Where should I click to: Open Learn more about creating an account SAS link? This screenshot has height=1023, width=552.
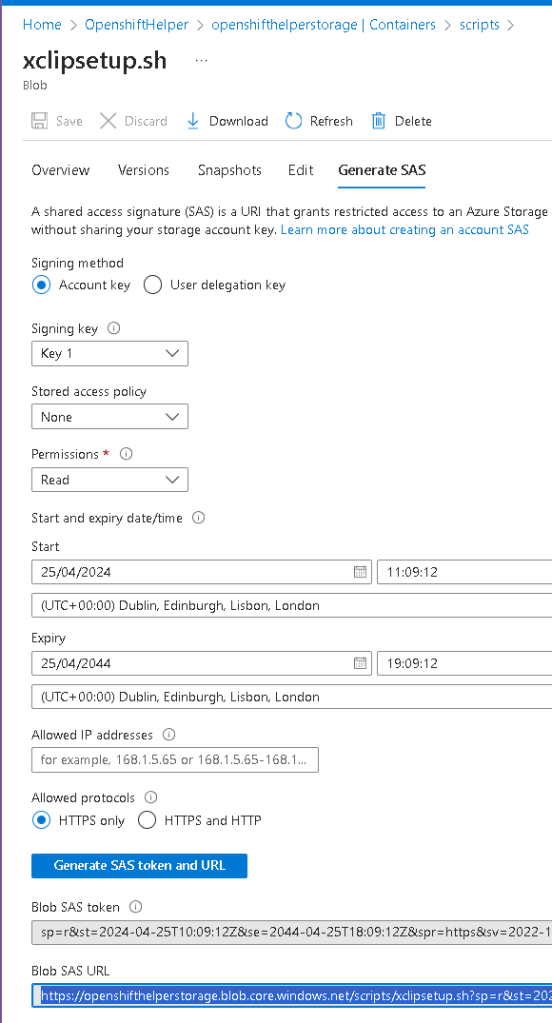pyautogui.click(x=405, y=230)
